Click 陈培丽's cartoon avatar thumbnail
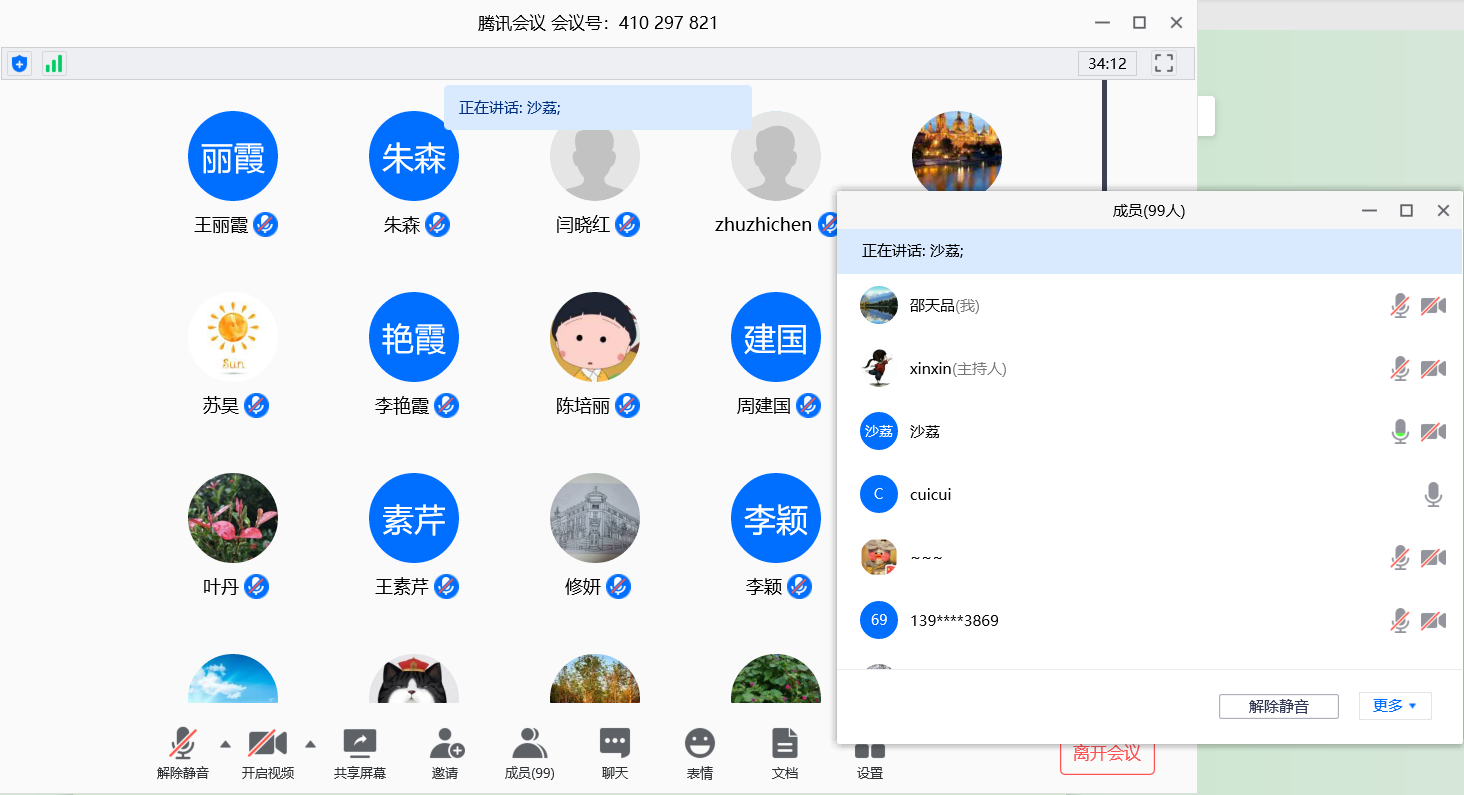The image size is (1464, 795). pyautogui.click(x=595, y=337)
